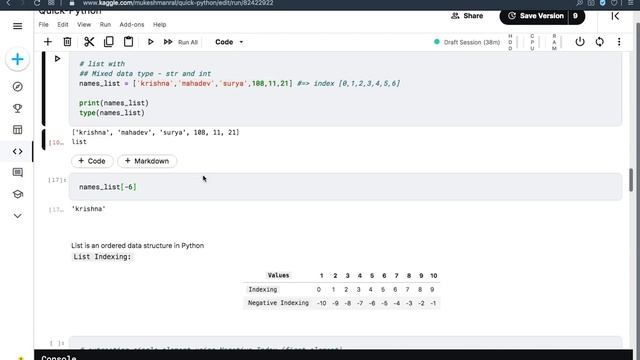The width and height of the screenshot is (640, 360).
Task: Click the 'list' type output text
Action: 79,142
